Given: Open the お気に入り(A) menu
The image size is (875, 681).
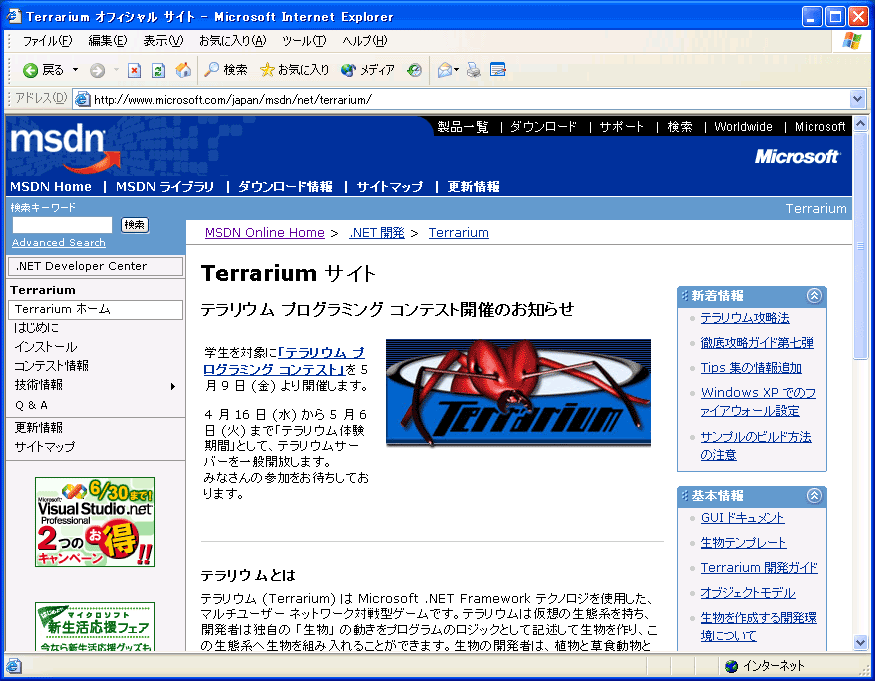Looking at the screenshot, I should coord(233,41).
